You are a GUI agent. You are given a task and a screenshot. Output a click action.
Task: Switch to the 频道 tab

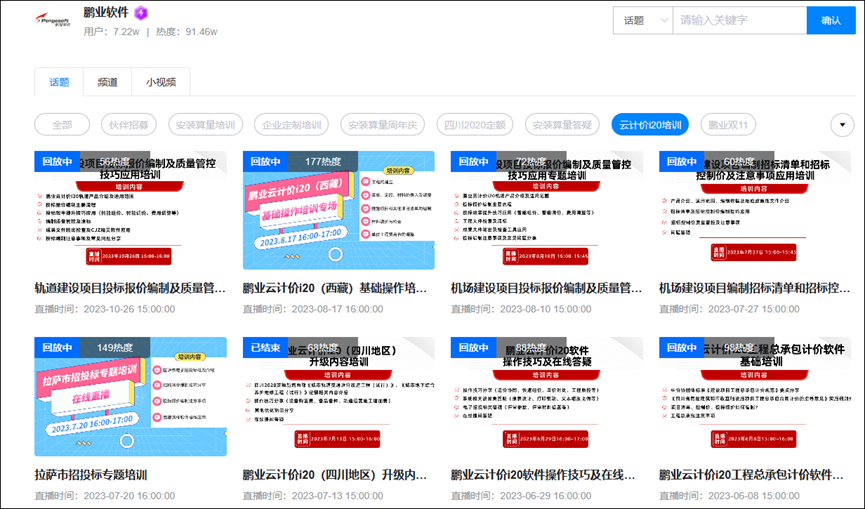[107, 82]
